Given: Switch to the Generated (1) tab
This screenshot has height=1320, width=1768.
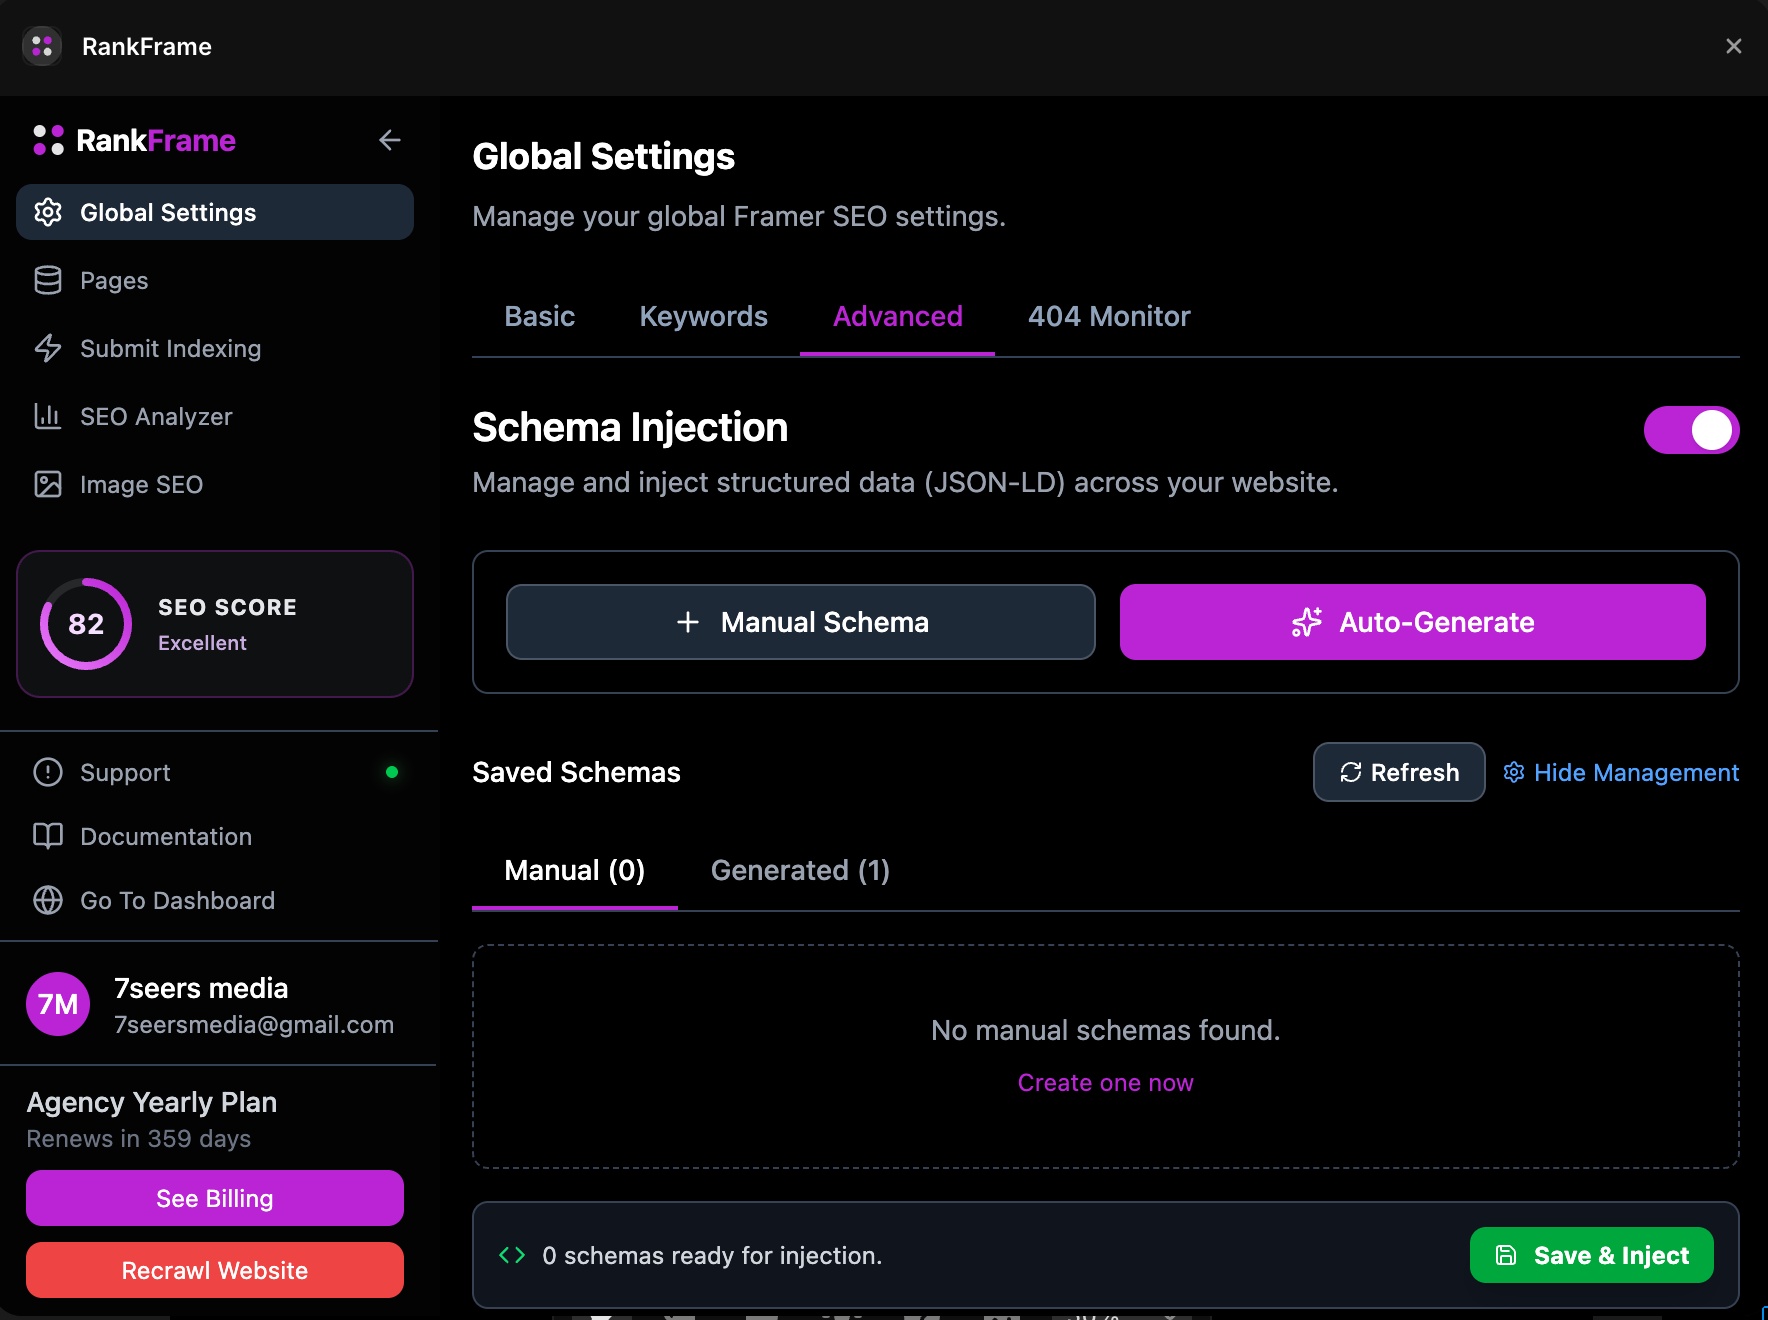Looking at the screenshot, I should tap(799, 870).
